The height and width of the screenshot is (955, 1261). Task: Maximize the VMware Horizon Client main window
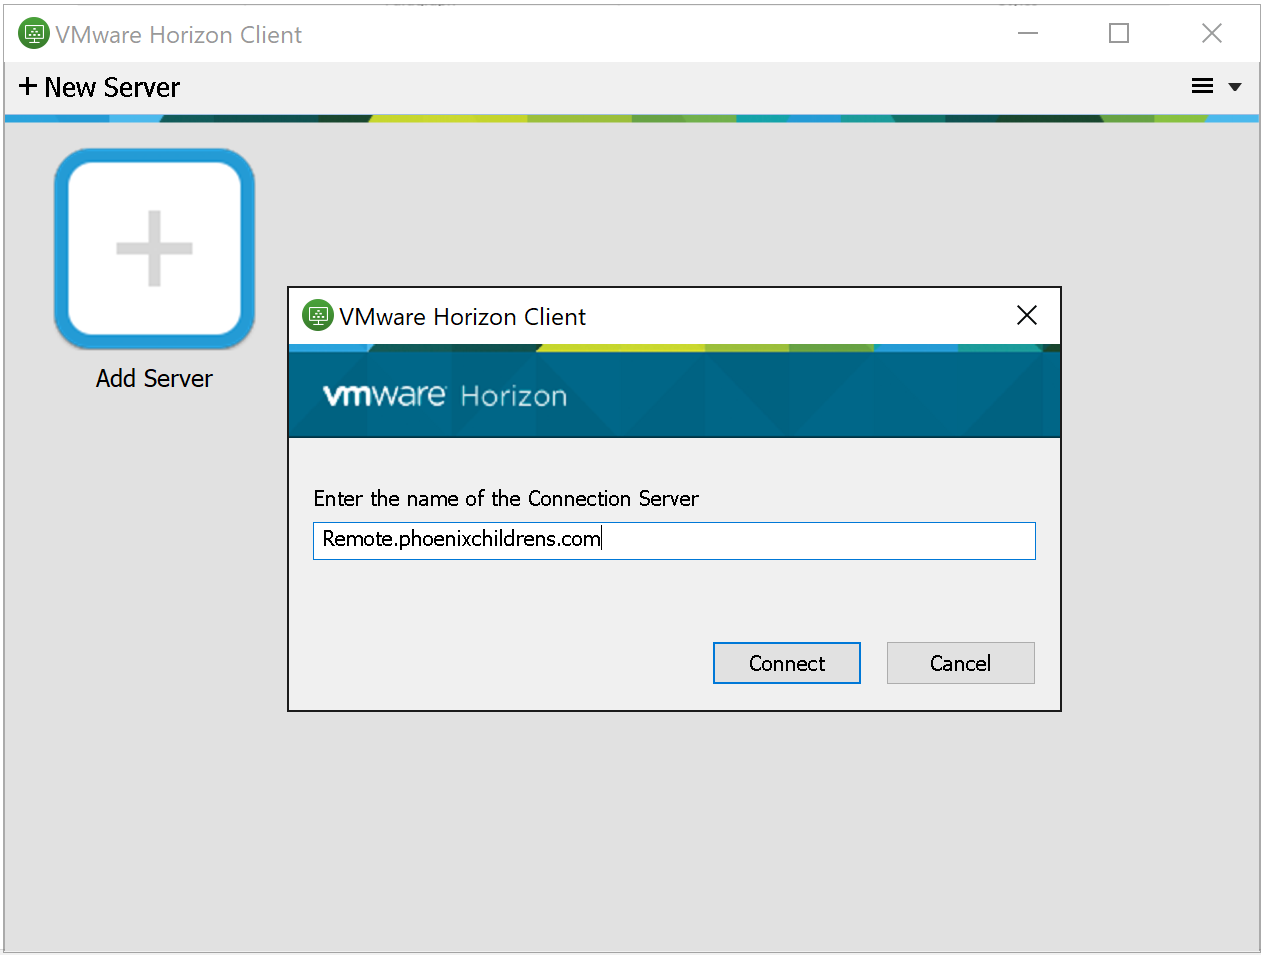pos(1119,34)
